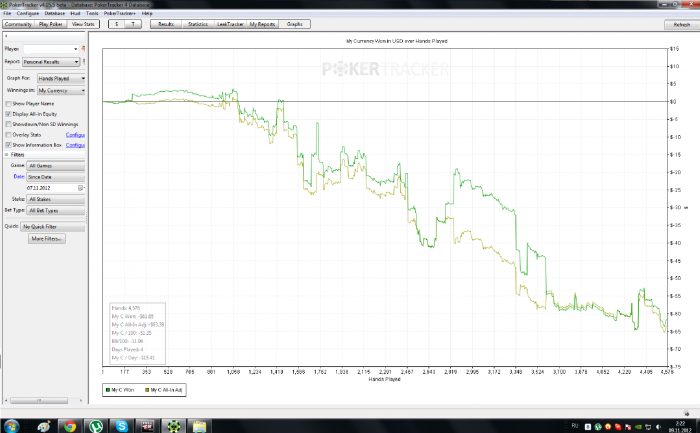Enable Showdown/Non SD Winnings checkbox
The width and height of the screenshot is (700, 433).
[8, 124]
